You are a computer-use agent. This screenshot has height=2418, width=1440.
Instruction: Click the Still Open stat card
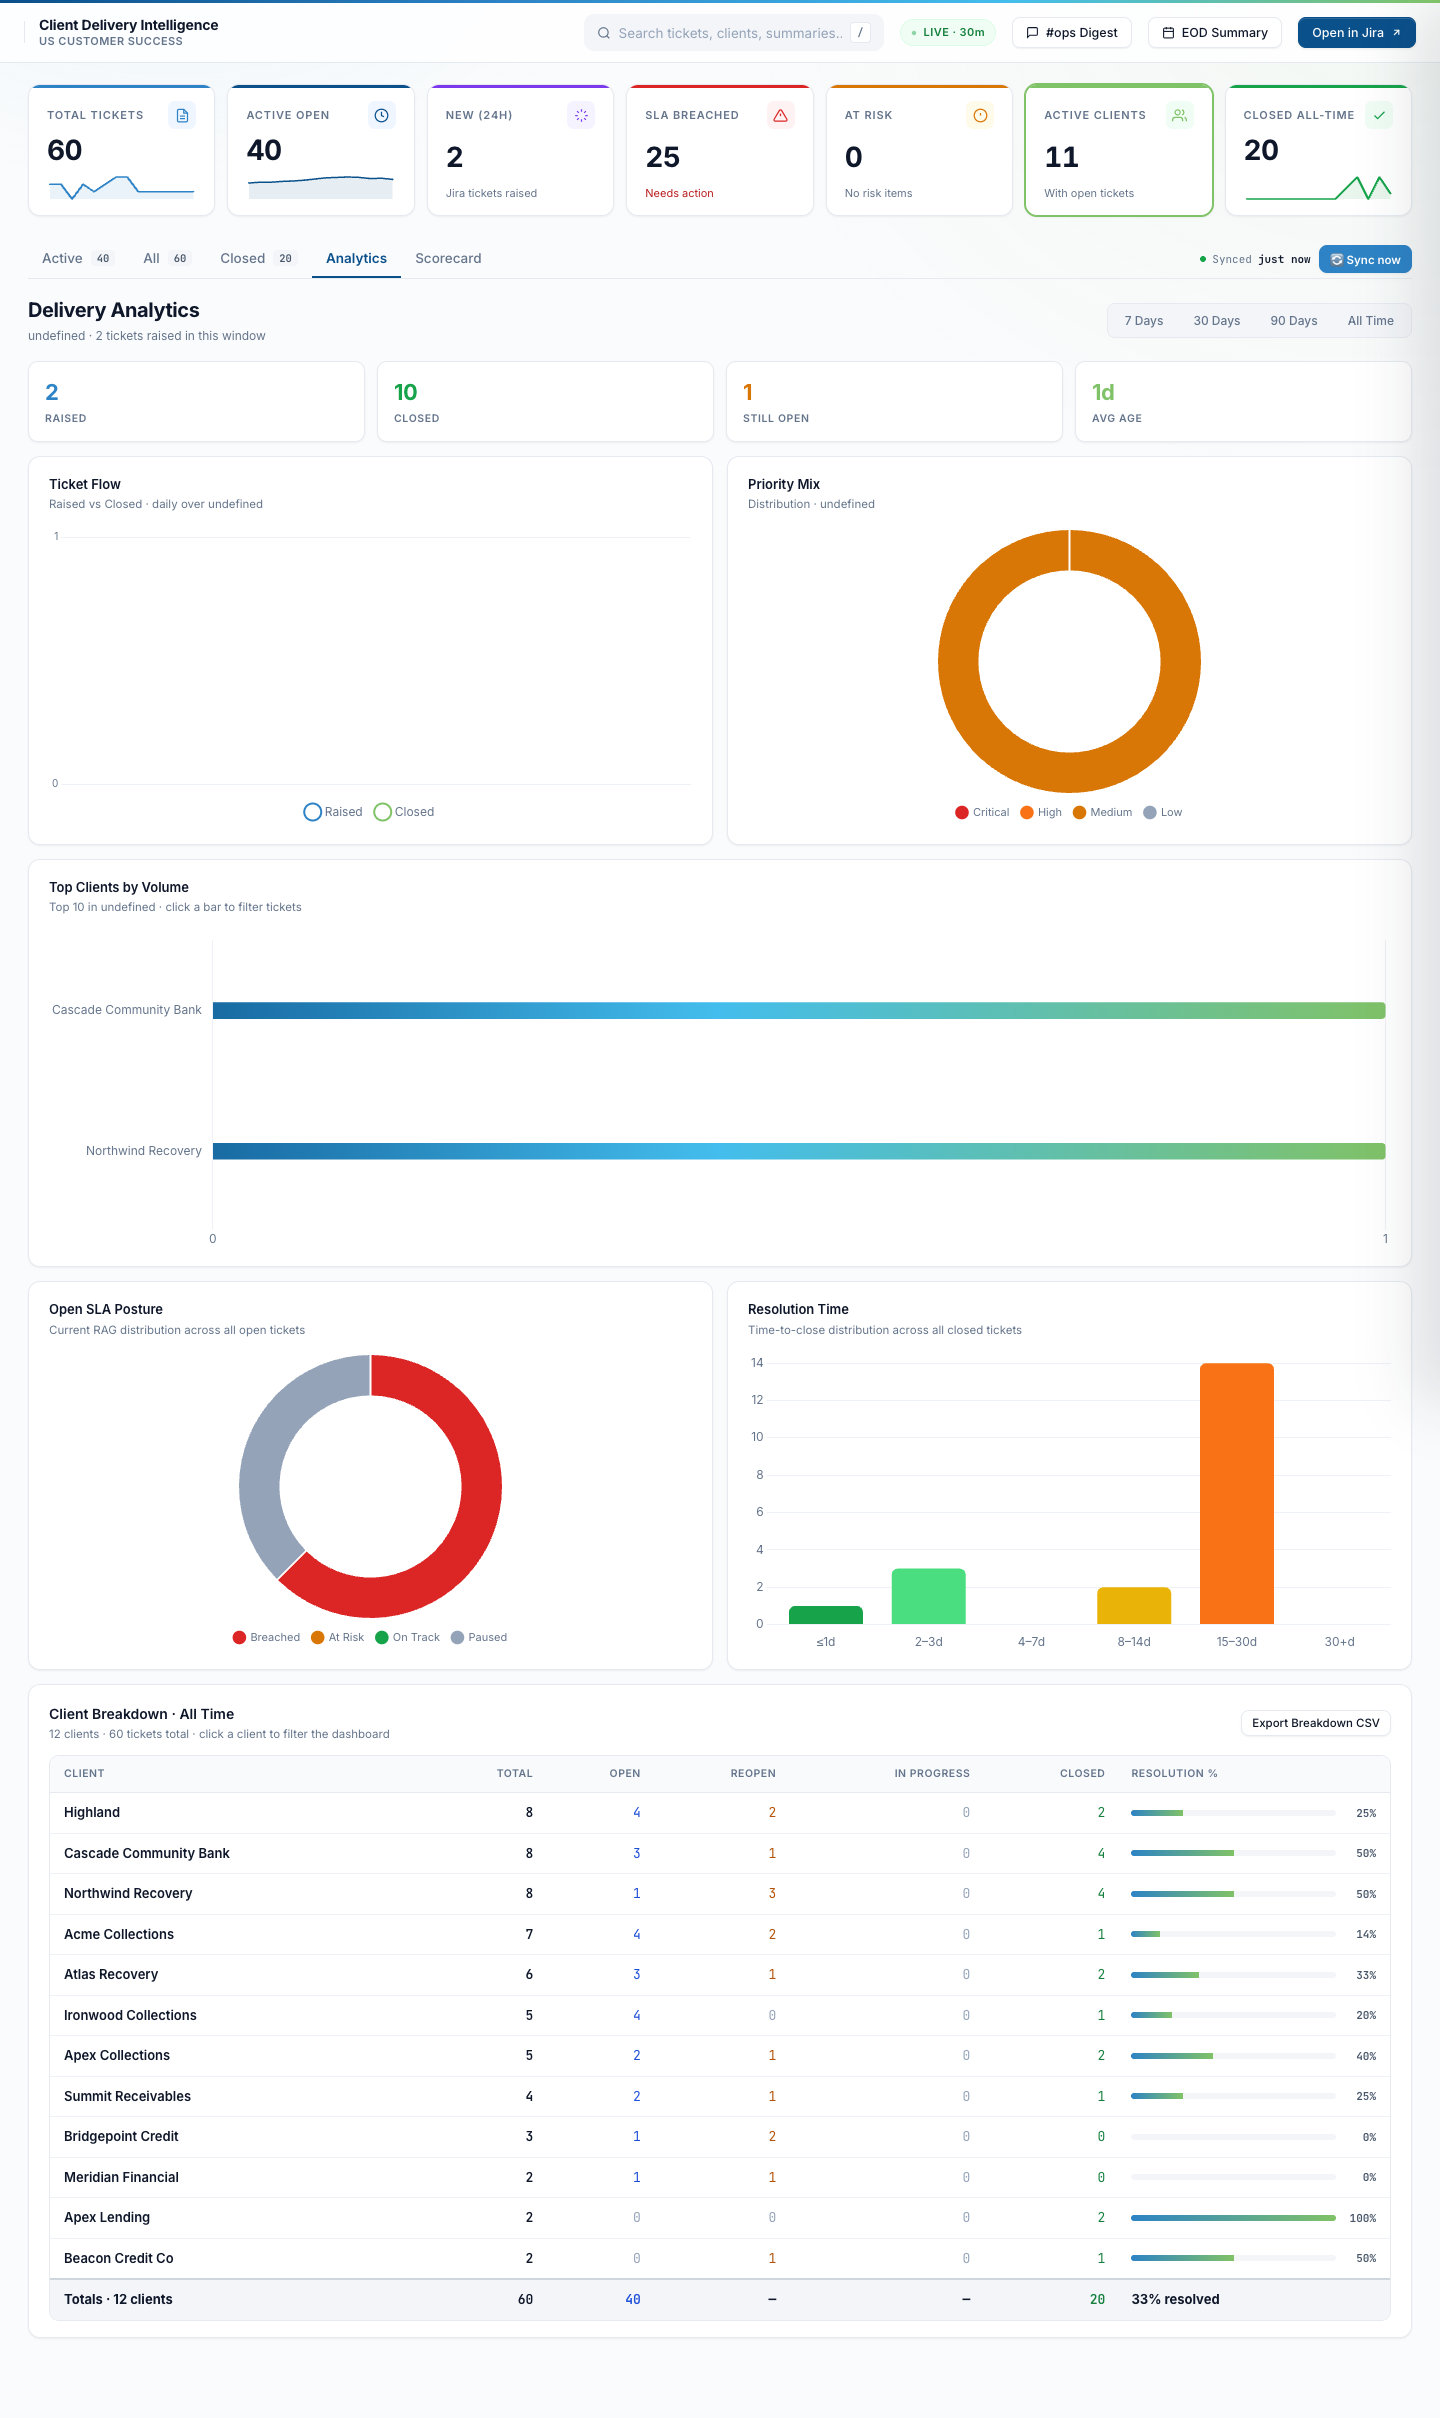[x=894, y=402]
